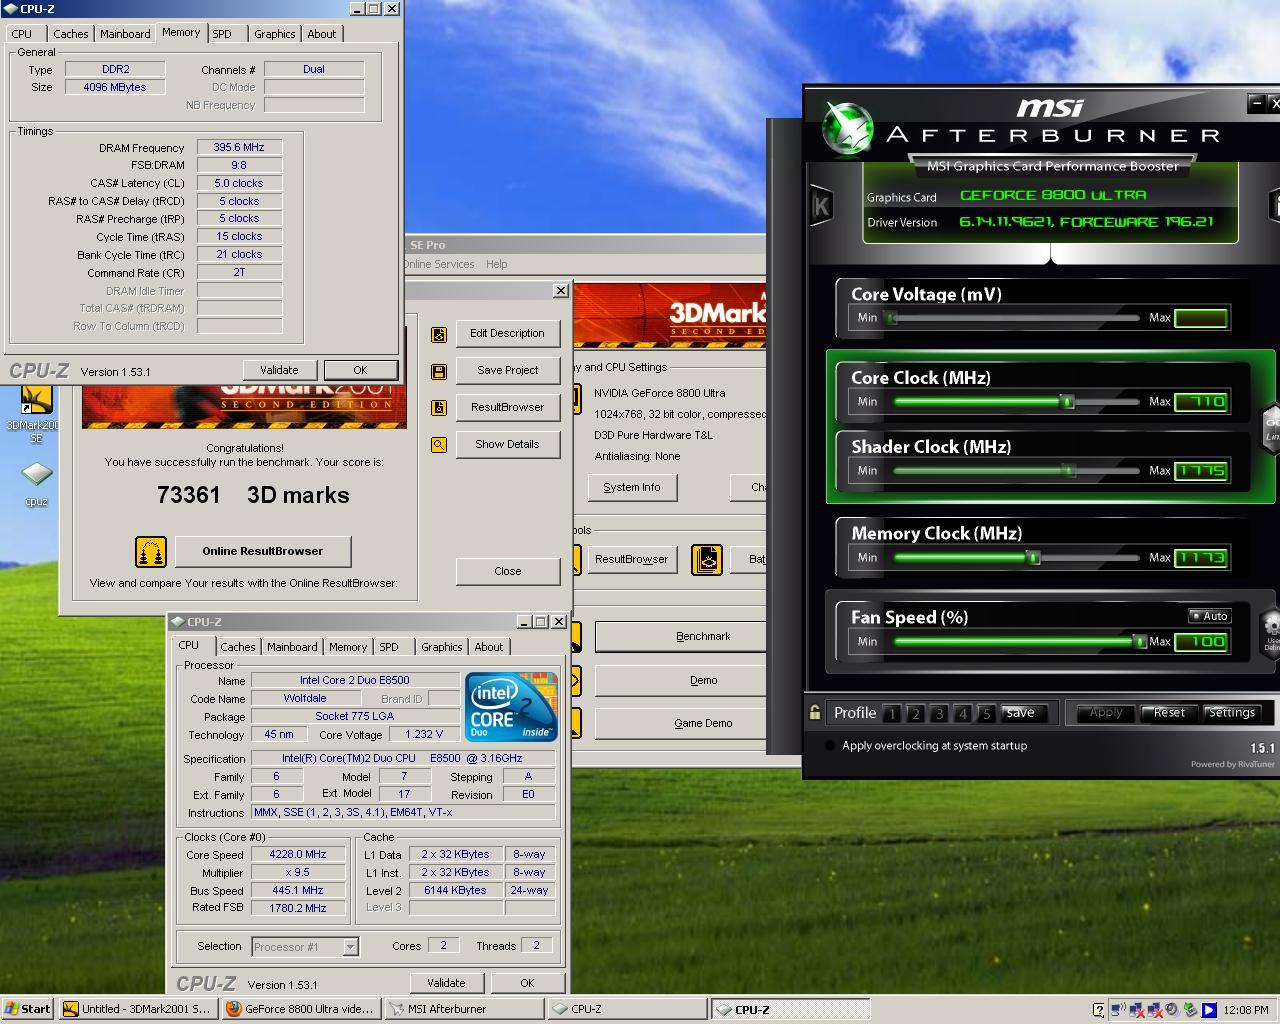Open SPD tab in top CPU-Z window

[222, 34]
